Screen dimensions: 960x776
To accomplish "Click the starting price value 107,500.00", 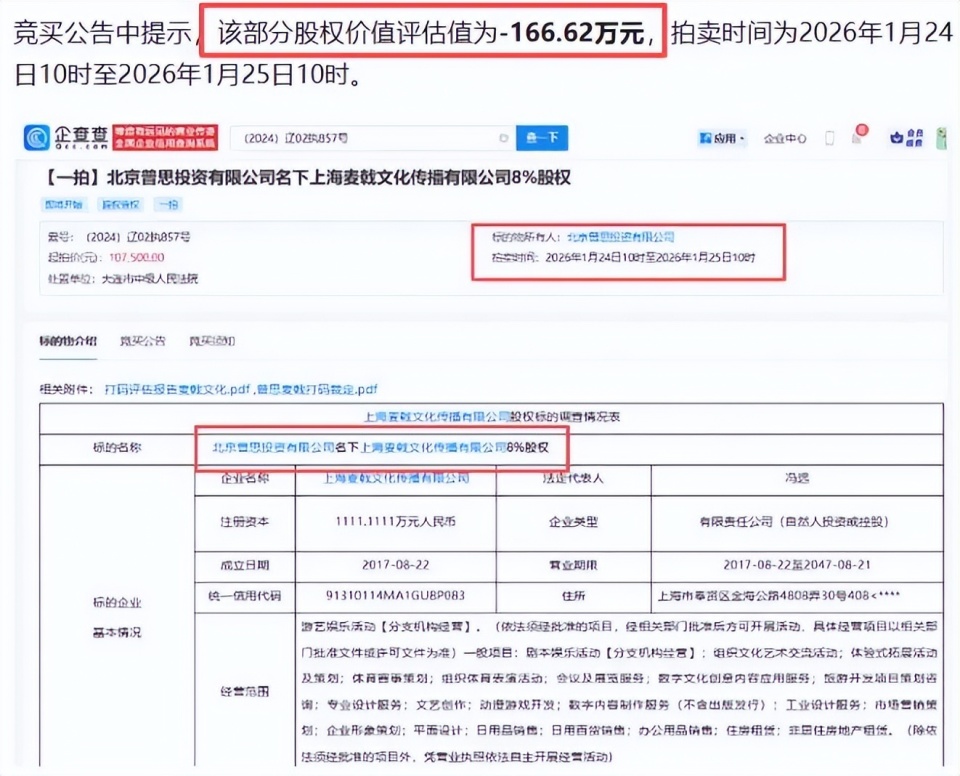I will [x=137, y=257].
